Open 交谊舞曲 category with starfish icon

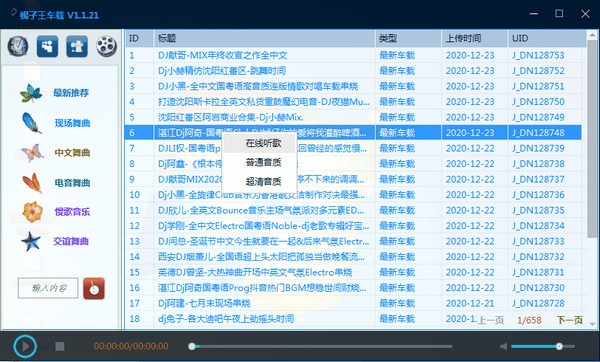(54, 241)
